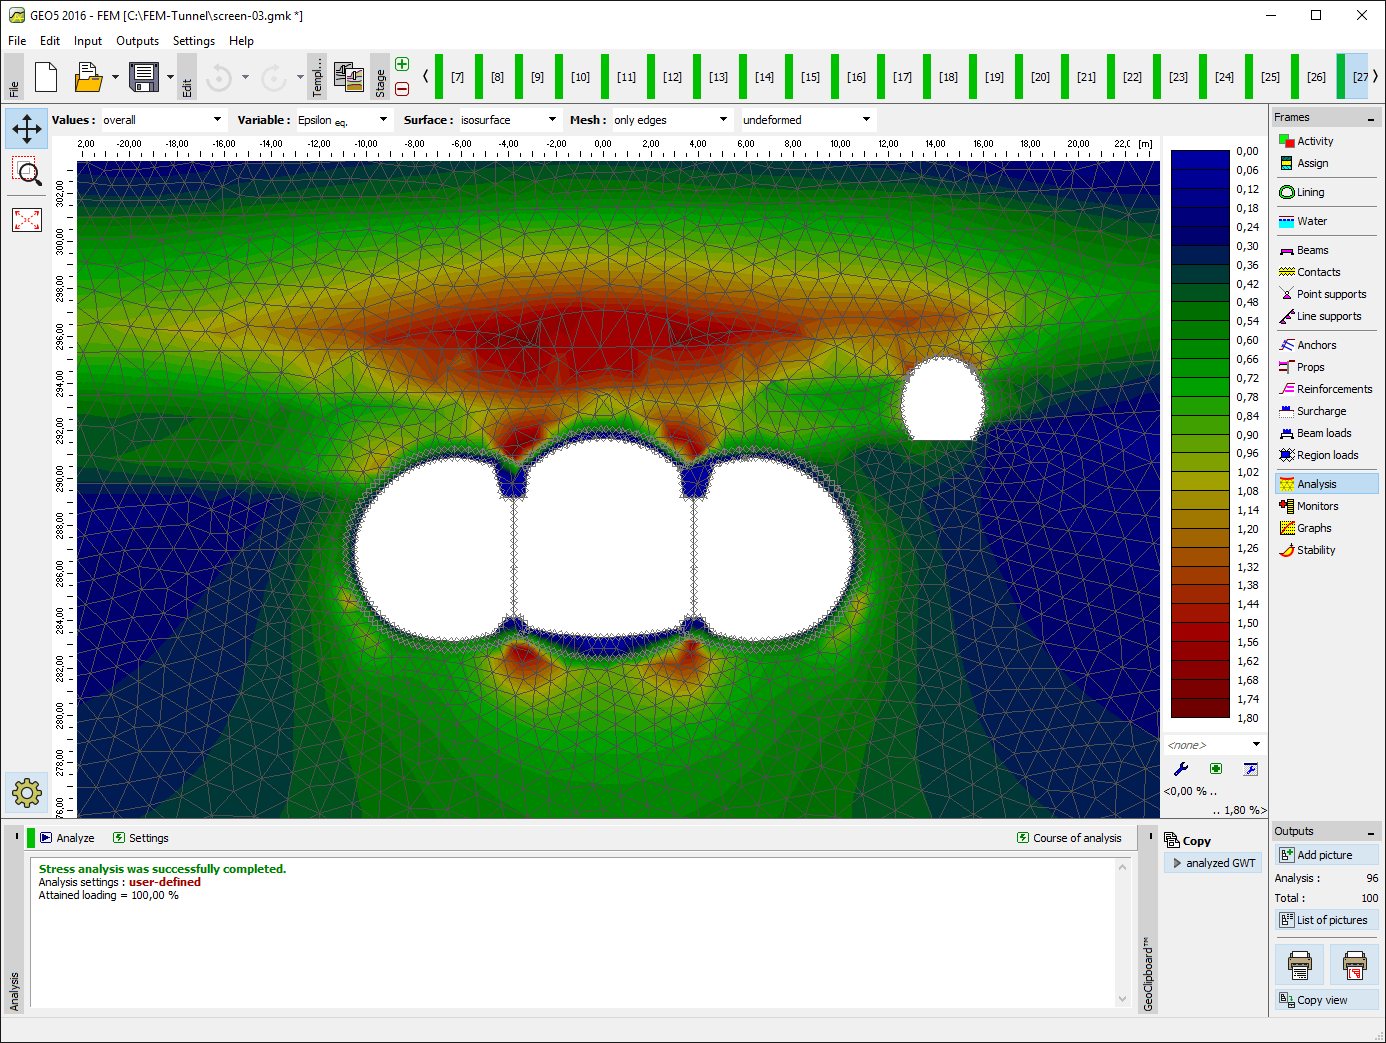Toggle the Course of analysis option
Image resolution: width=1386 pixels, height=1043 pixels.
tap(1069, 838)
